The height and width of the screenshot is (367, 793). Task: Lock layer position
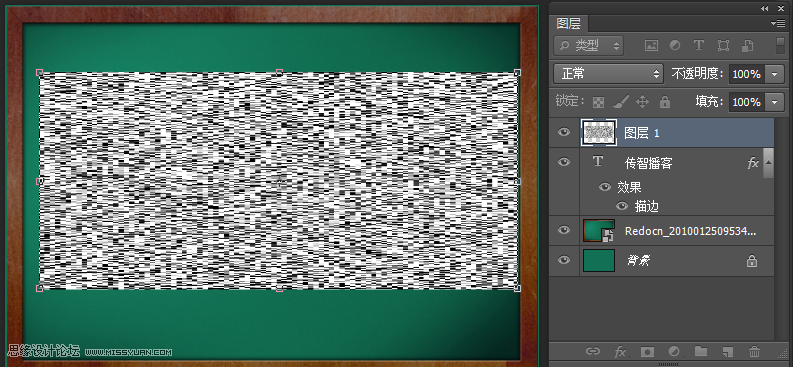pos(642,102)
